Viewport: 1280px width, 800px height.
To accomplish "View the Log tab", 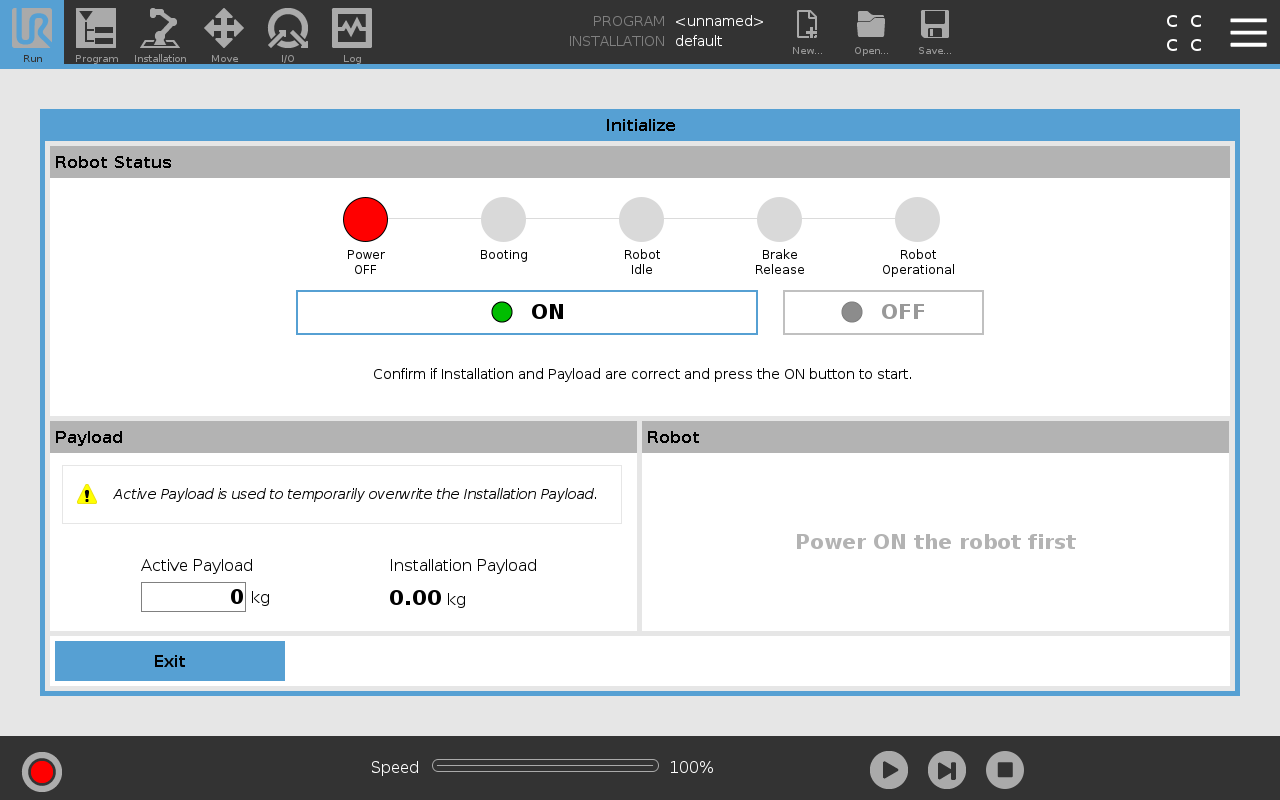I will [352, 32].
